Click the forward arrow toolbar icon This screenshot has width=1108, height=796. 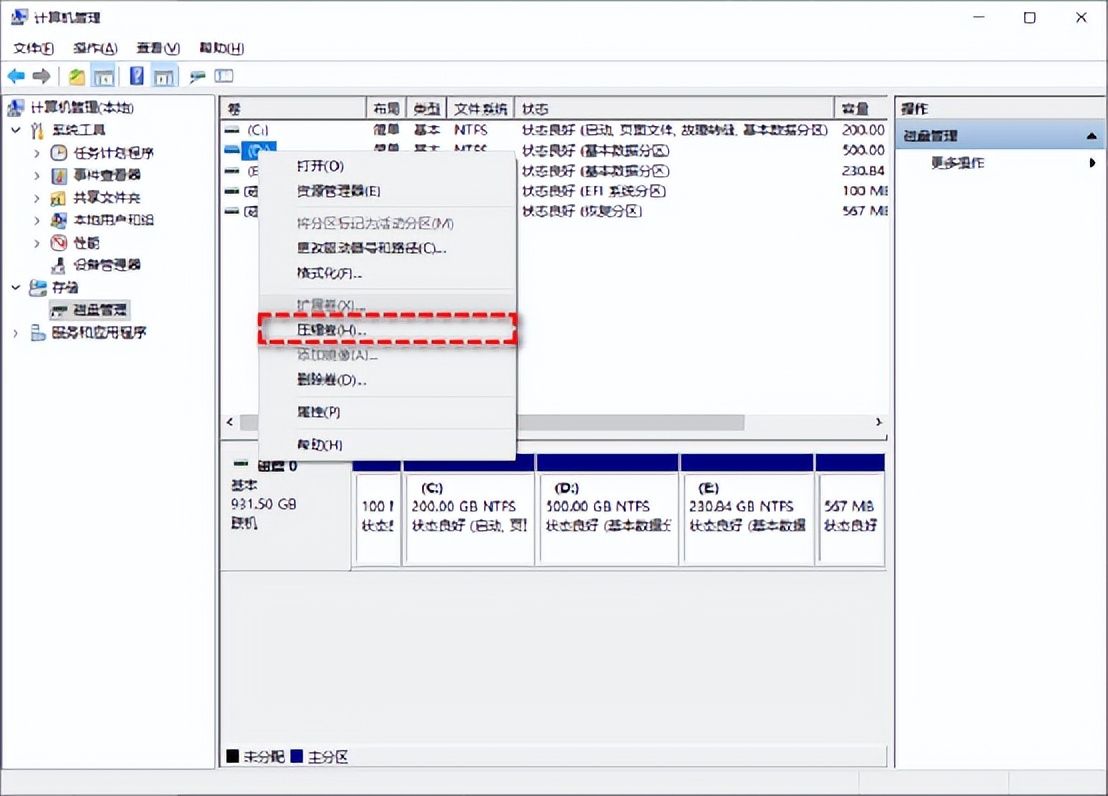41,76
